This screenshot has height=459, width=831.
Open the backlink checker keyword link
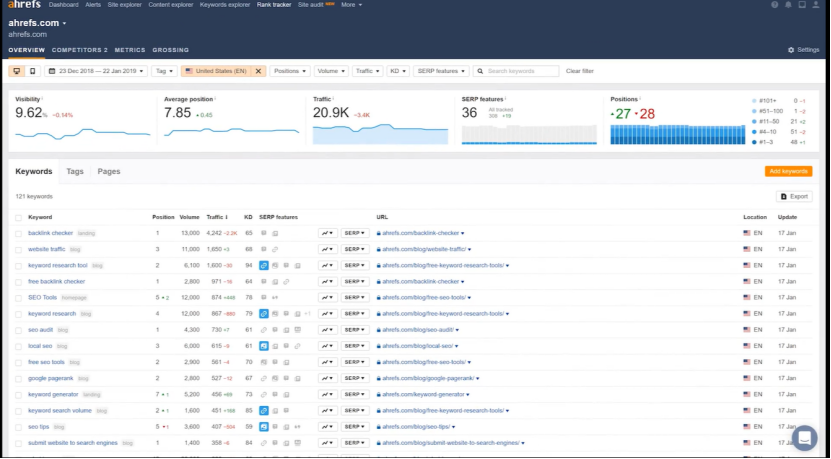(x=50, y=233)
